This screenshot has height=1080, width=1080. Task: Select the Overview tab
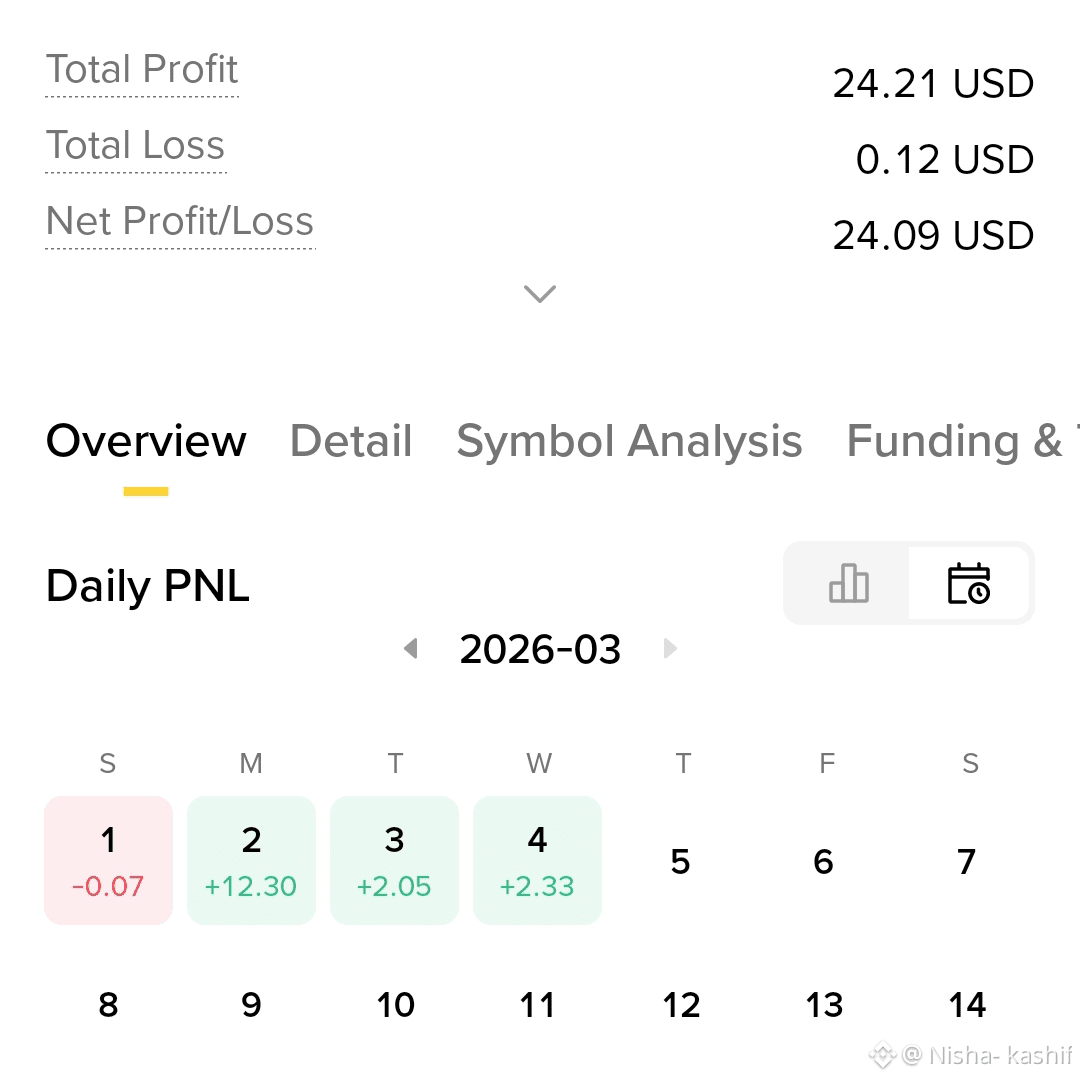(146, 441)
